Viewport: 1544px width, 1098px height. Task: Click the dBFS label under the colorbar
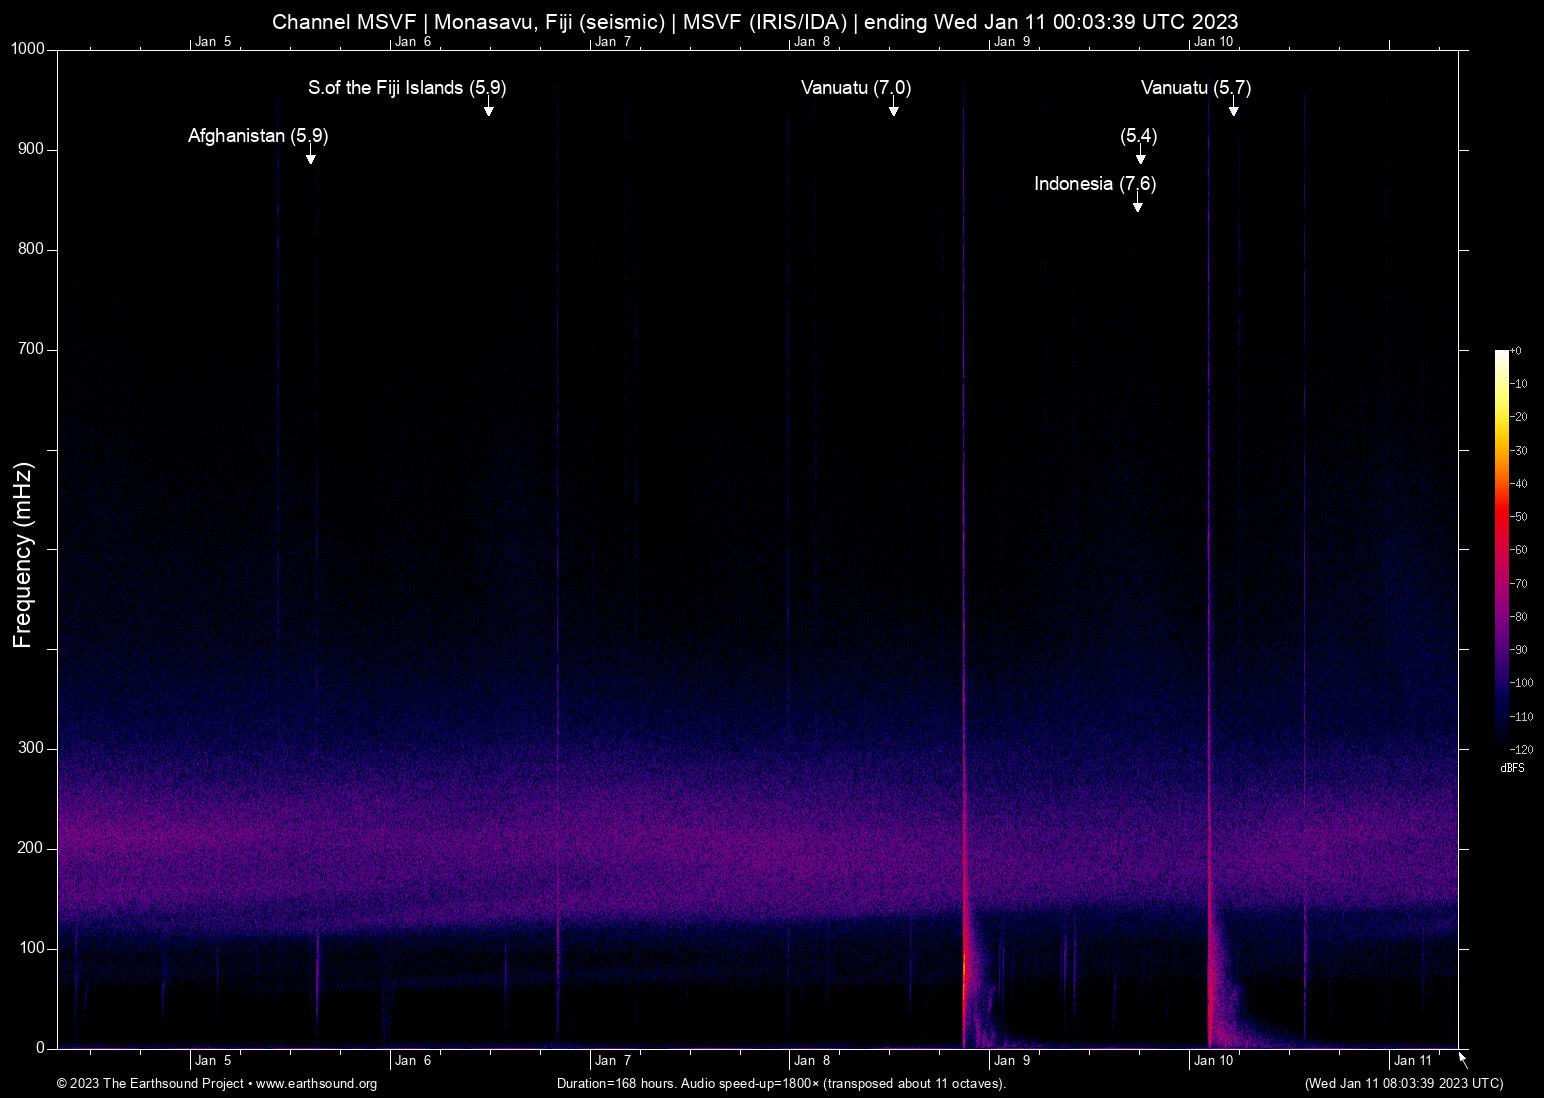[x=1513, y=768]
